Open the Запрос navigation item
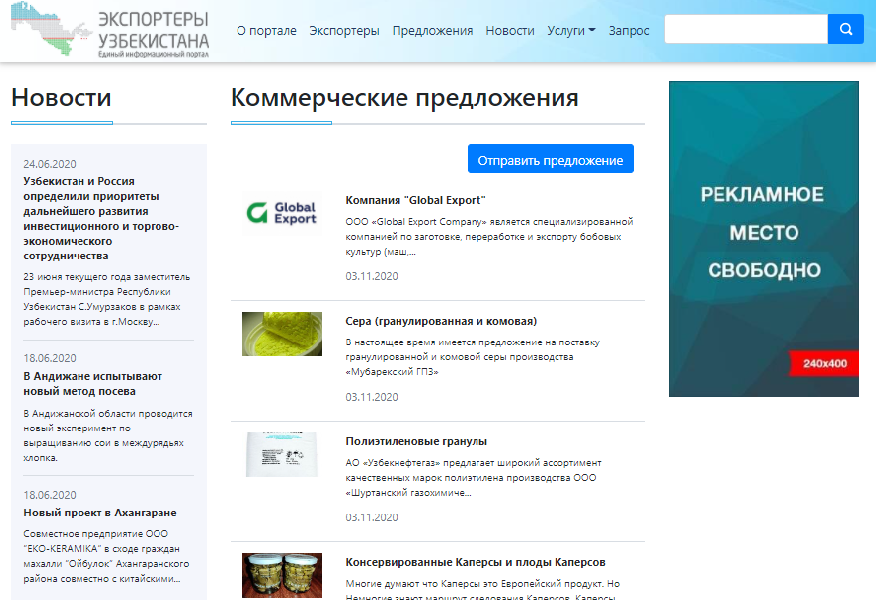The image size is (876, 600). tap(628, 31)
